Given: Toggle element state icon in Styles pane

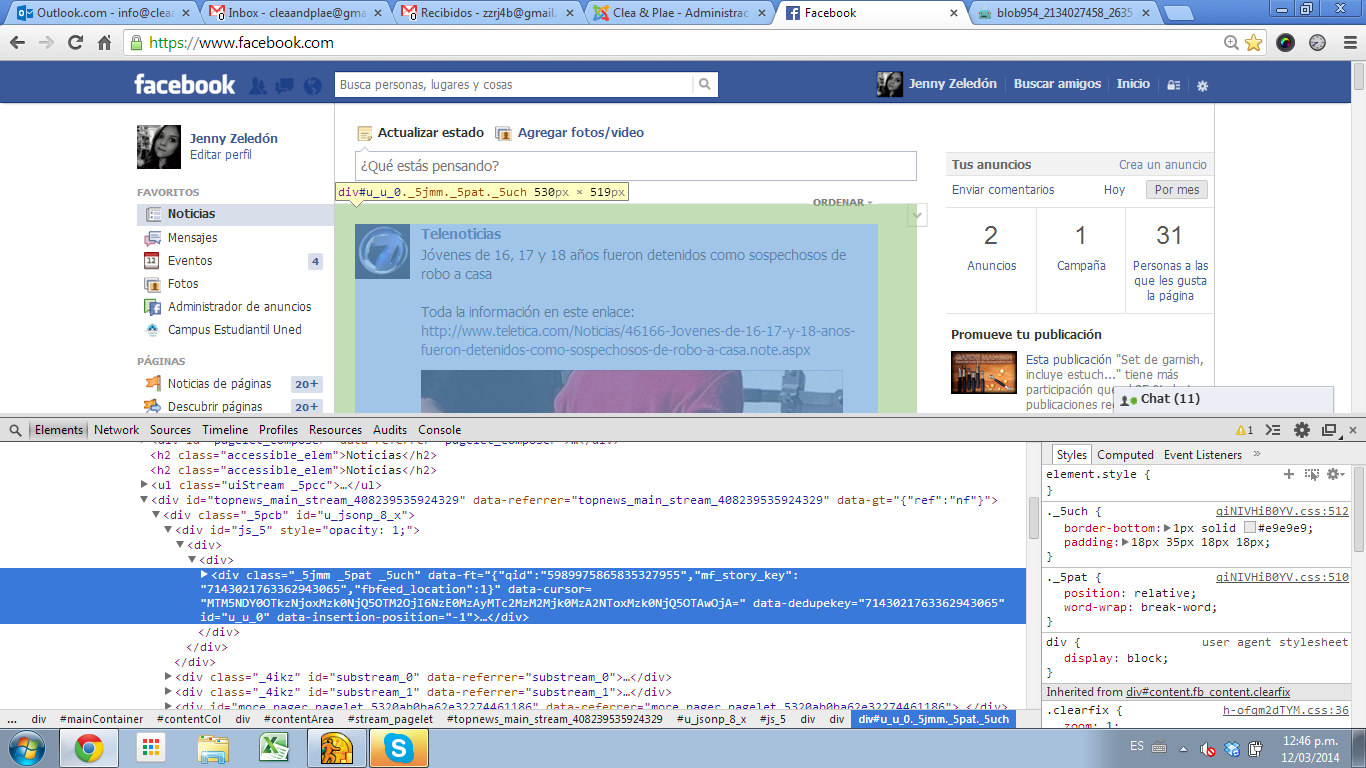Looking at the screenshot, I should 1311,474.
